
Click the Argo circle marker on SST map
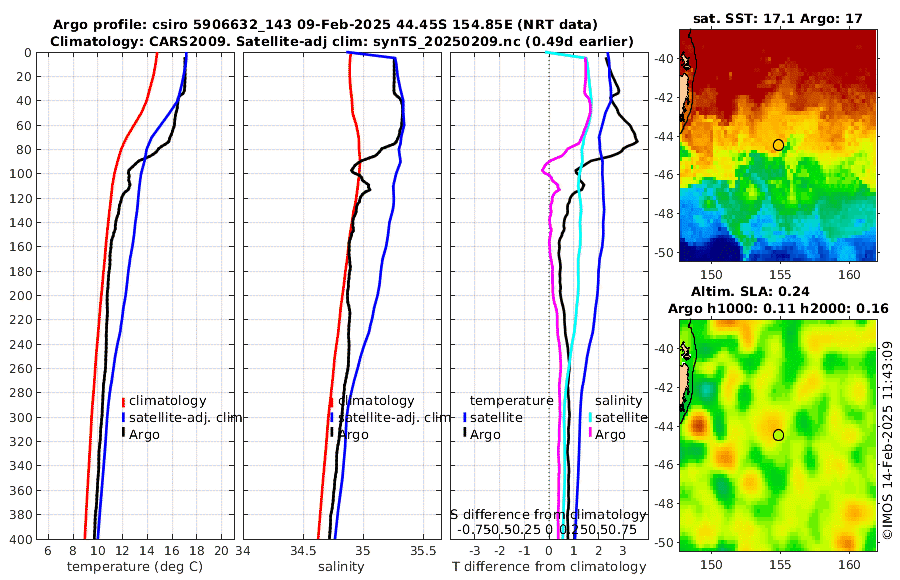pyautogui.click(x=778, y=145)
